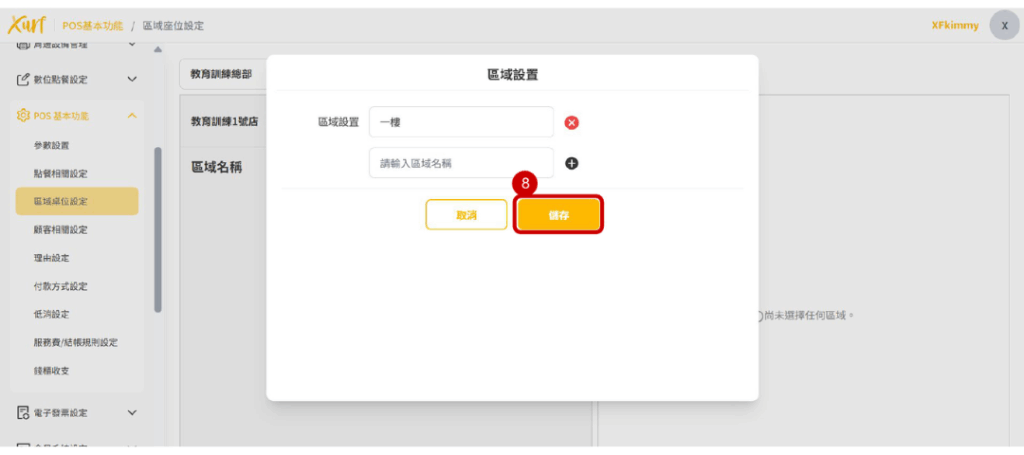Click the 請輸入區域名稱 input field

pos(460,163)
